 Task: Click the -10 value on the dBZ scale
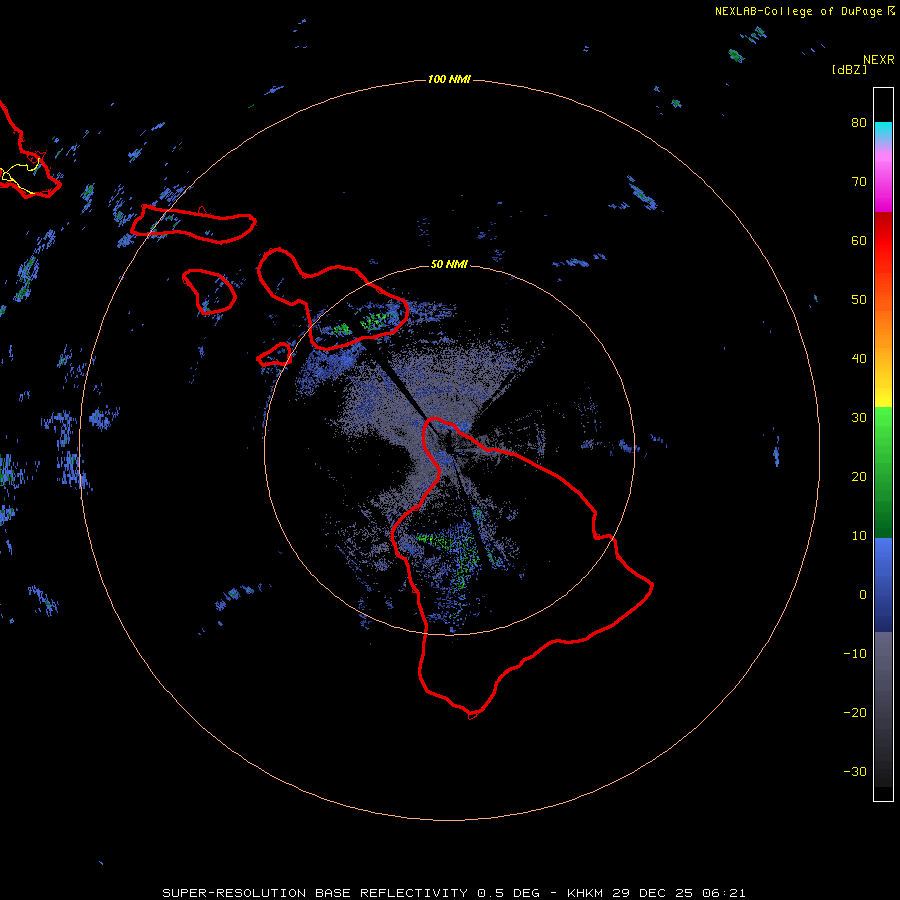855,654
